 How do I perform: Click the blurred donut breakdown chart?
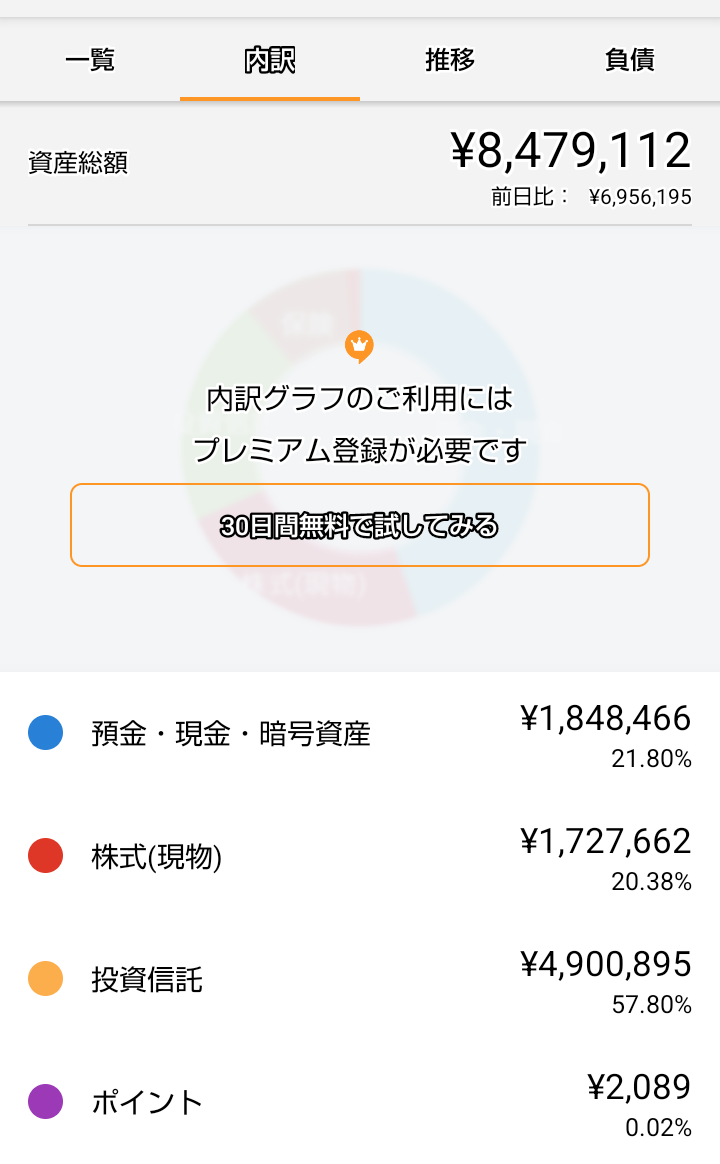pos(360,447)
